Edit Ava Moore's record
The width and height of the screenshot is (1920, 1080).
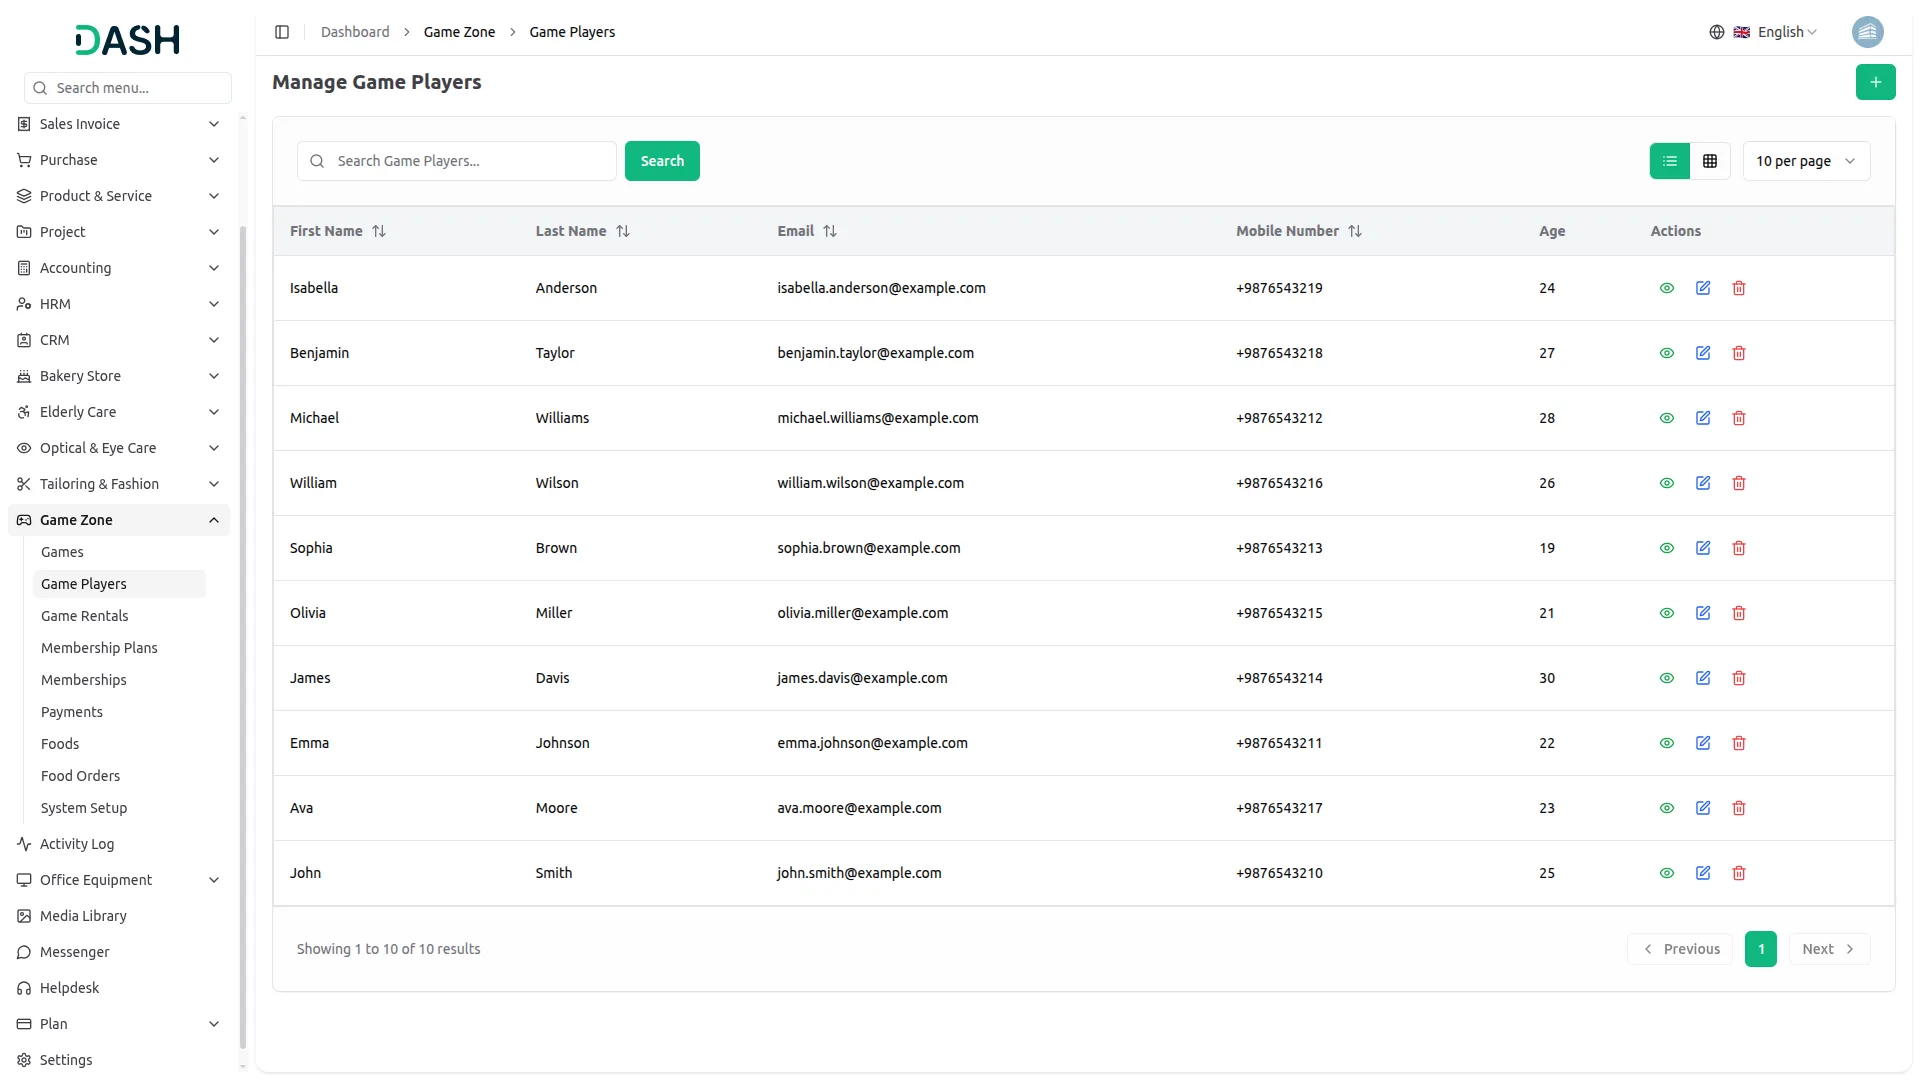(1703, 808)
